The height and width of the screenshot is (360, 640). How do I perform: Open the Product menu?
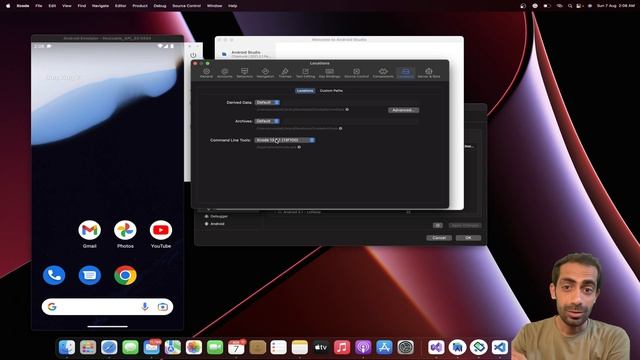(140, 6)
